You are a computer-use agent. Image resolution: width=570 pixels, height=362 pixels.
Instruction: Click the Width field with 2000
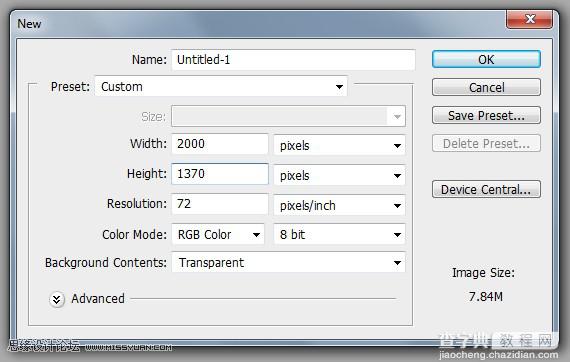[x=220, y=144]
